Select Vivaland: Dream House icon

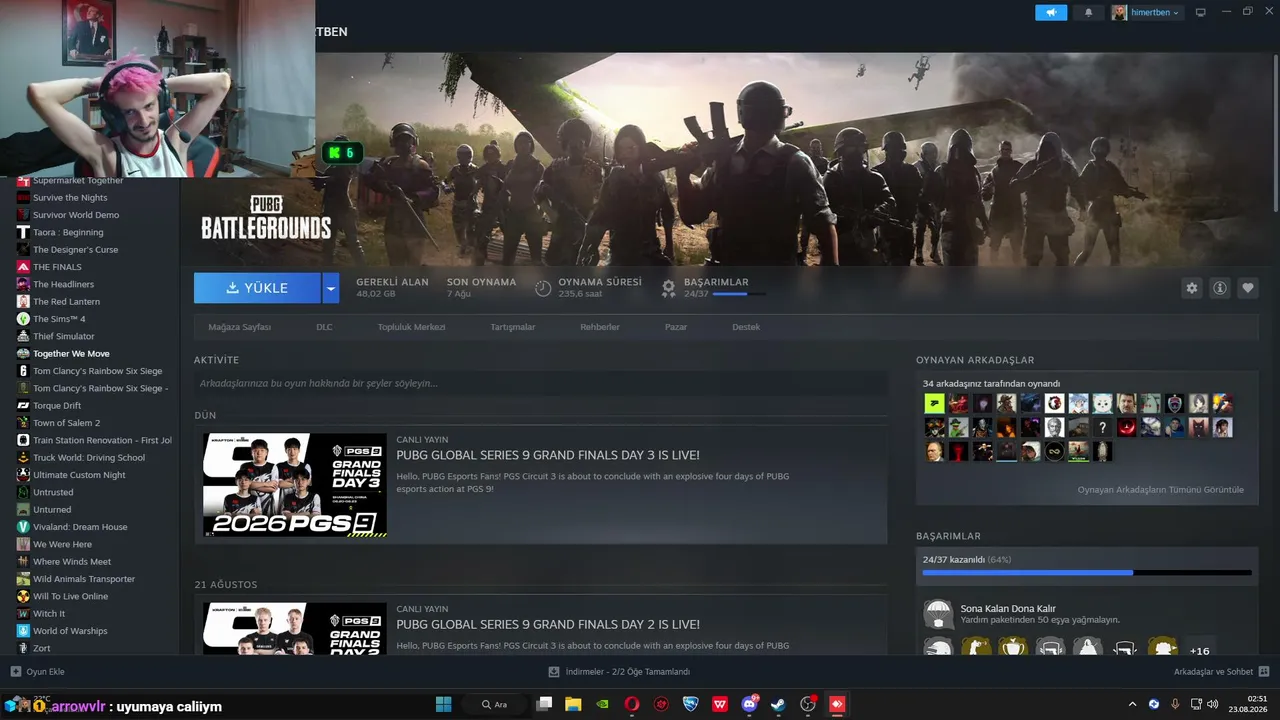coord(23,527)
